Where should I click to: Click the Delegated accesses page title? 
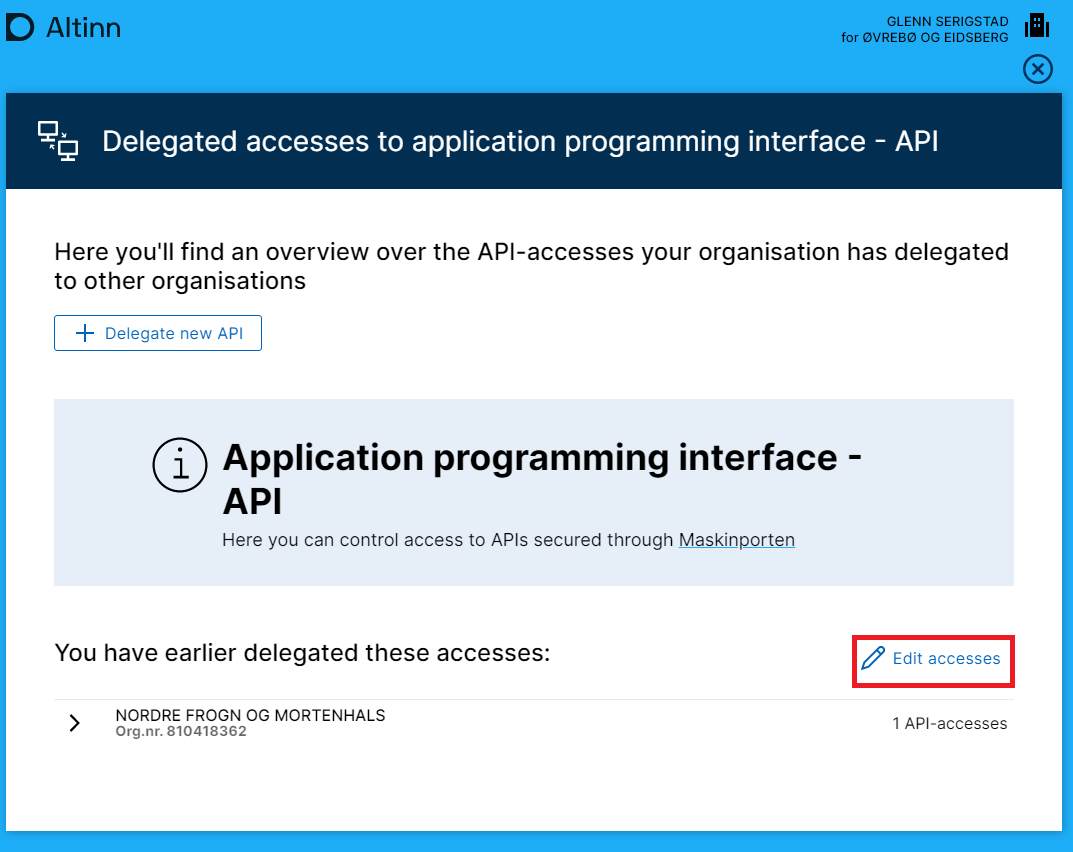(520, 141)
